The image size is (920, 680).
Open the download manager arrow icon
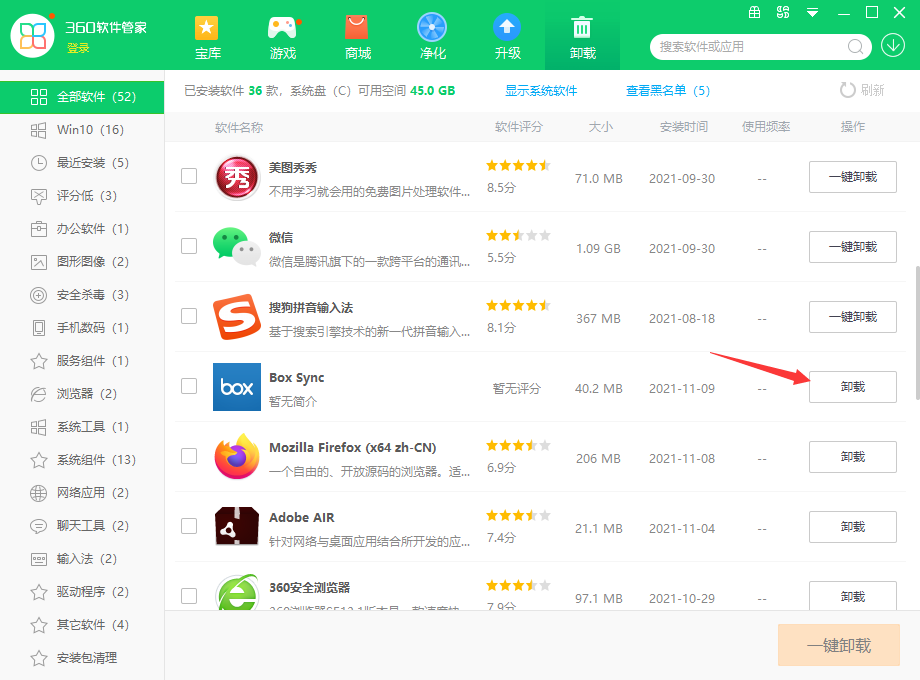click(x=893, y=45)
